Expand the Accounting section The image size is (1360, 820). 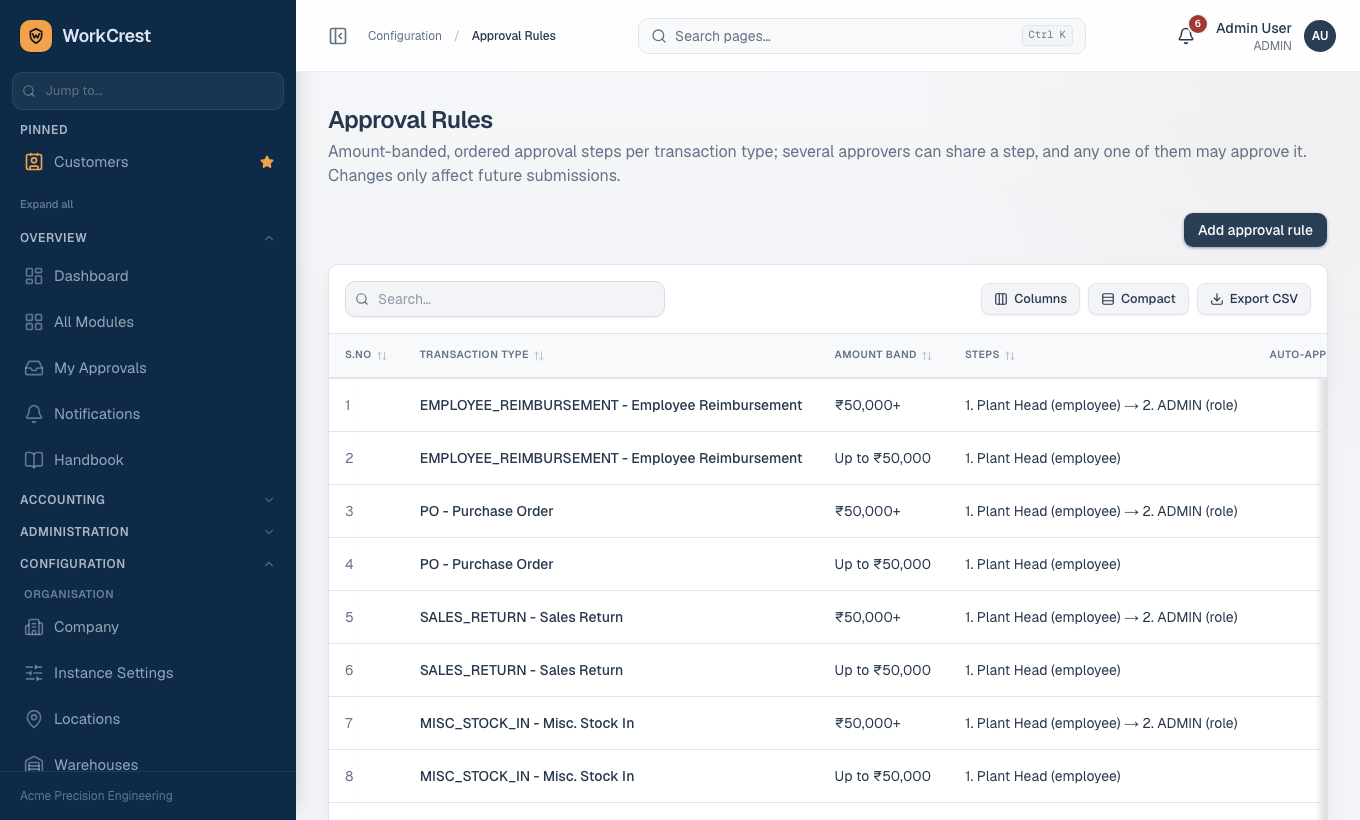(148, 499)
